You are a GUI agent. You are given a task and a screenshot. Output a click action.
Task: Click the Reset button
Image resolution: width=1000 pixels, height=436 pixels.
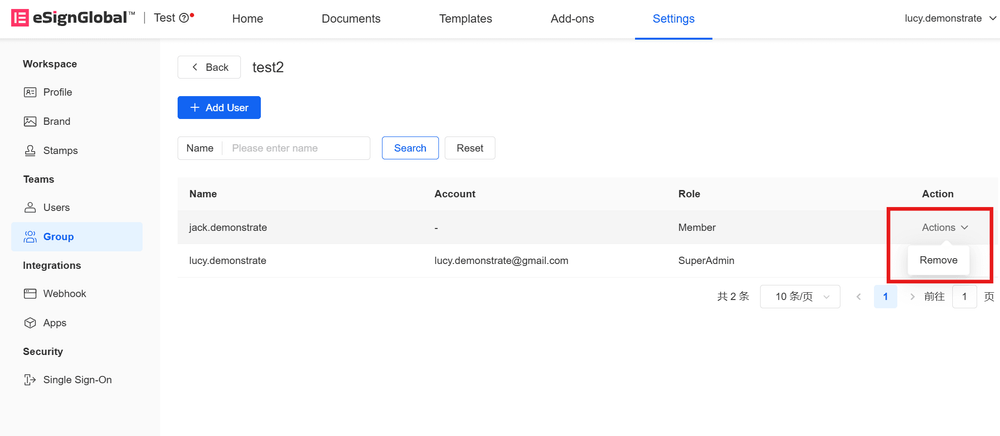[x=470, y=148]
